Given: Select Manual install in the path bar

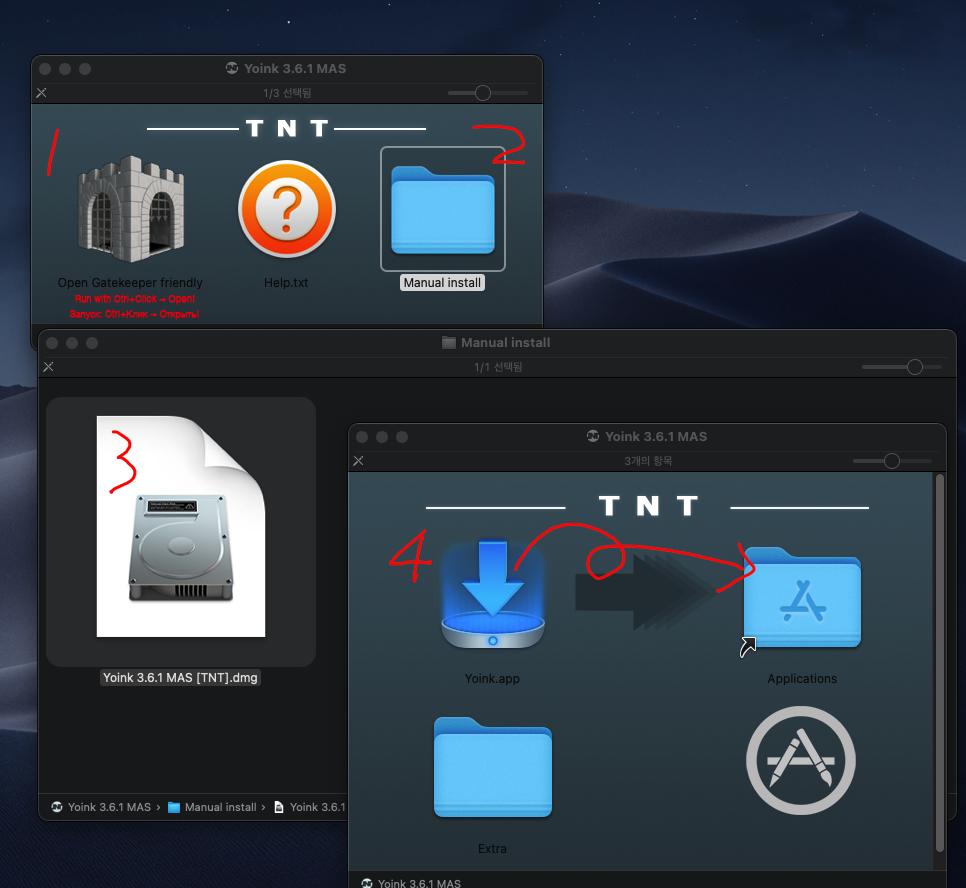Looking at the screenshot, I should coord(213,807).
